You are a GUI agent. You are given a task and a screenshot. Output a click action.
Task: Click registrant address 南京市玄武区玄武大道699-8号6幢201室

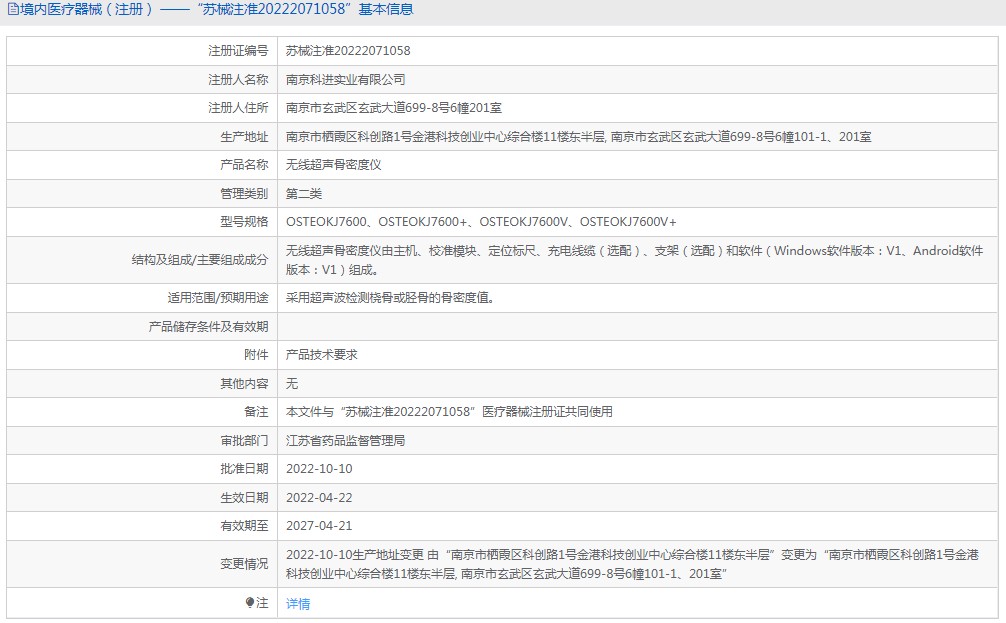tap(393, 108)
